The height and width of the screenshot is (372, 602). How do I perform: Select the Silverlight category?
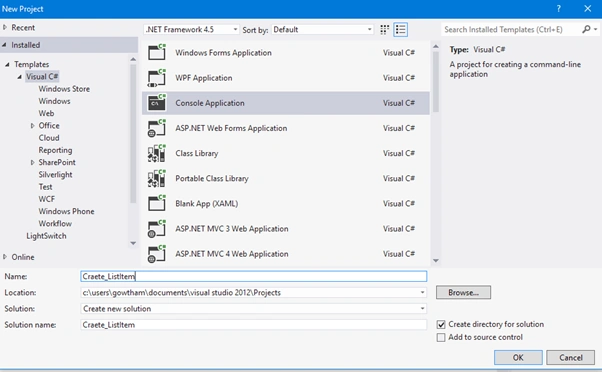(55, 175)
